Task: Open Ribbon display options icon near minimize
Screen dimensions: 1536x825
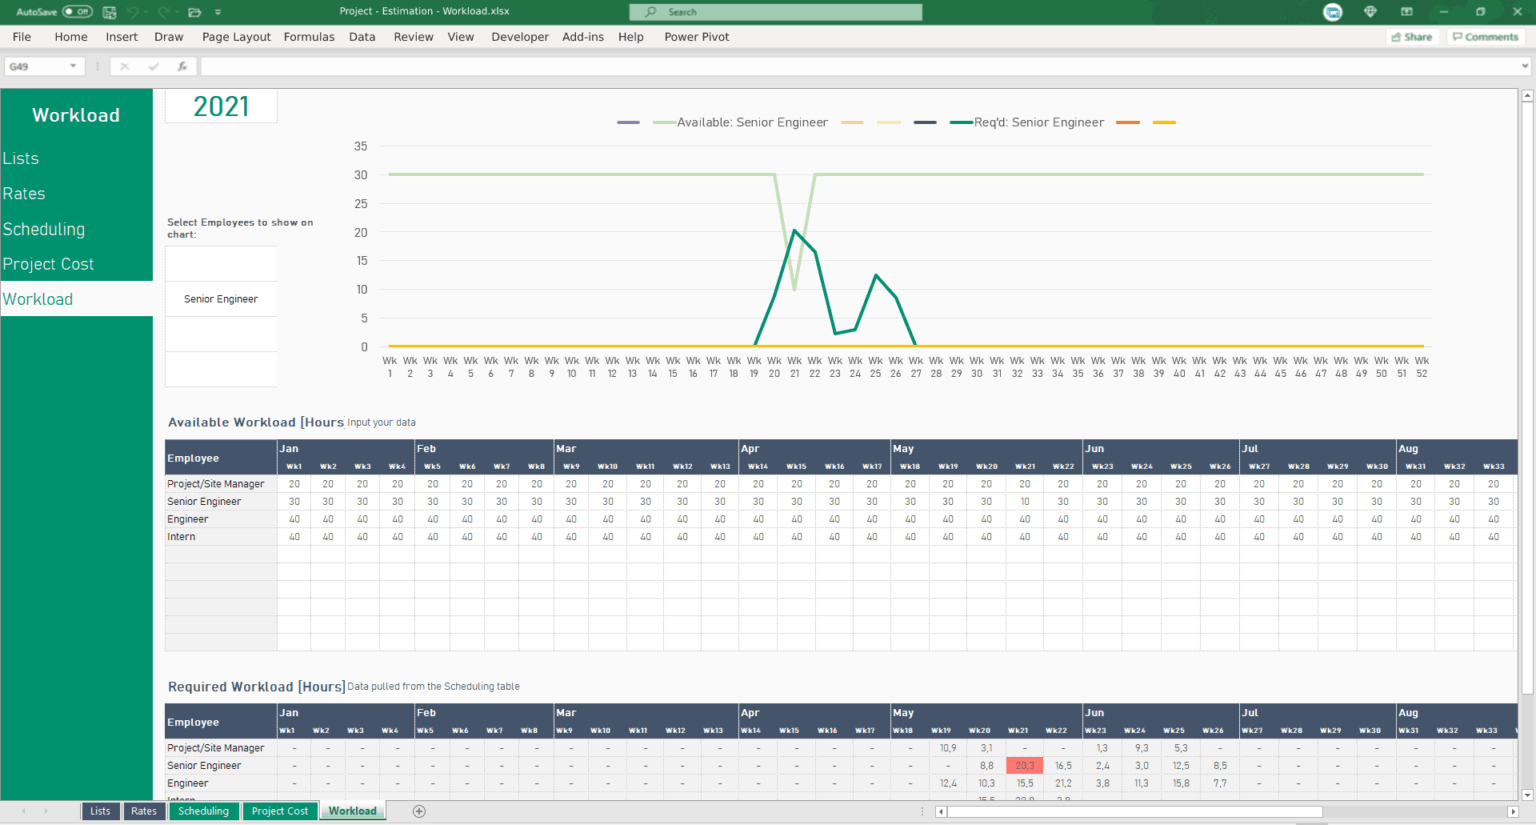Action: click(x=1407, y=11)
